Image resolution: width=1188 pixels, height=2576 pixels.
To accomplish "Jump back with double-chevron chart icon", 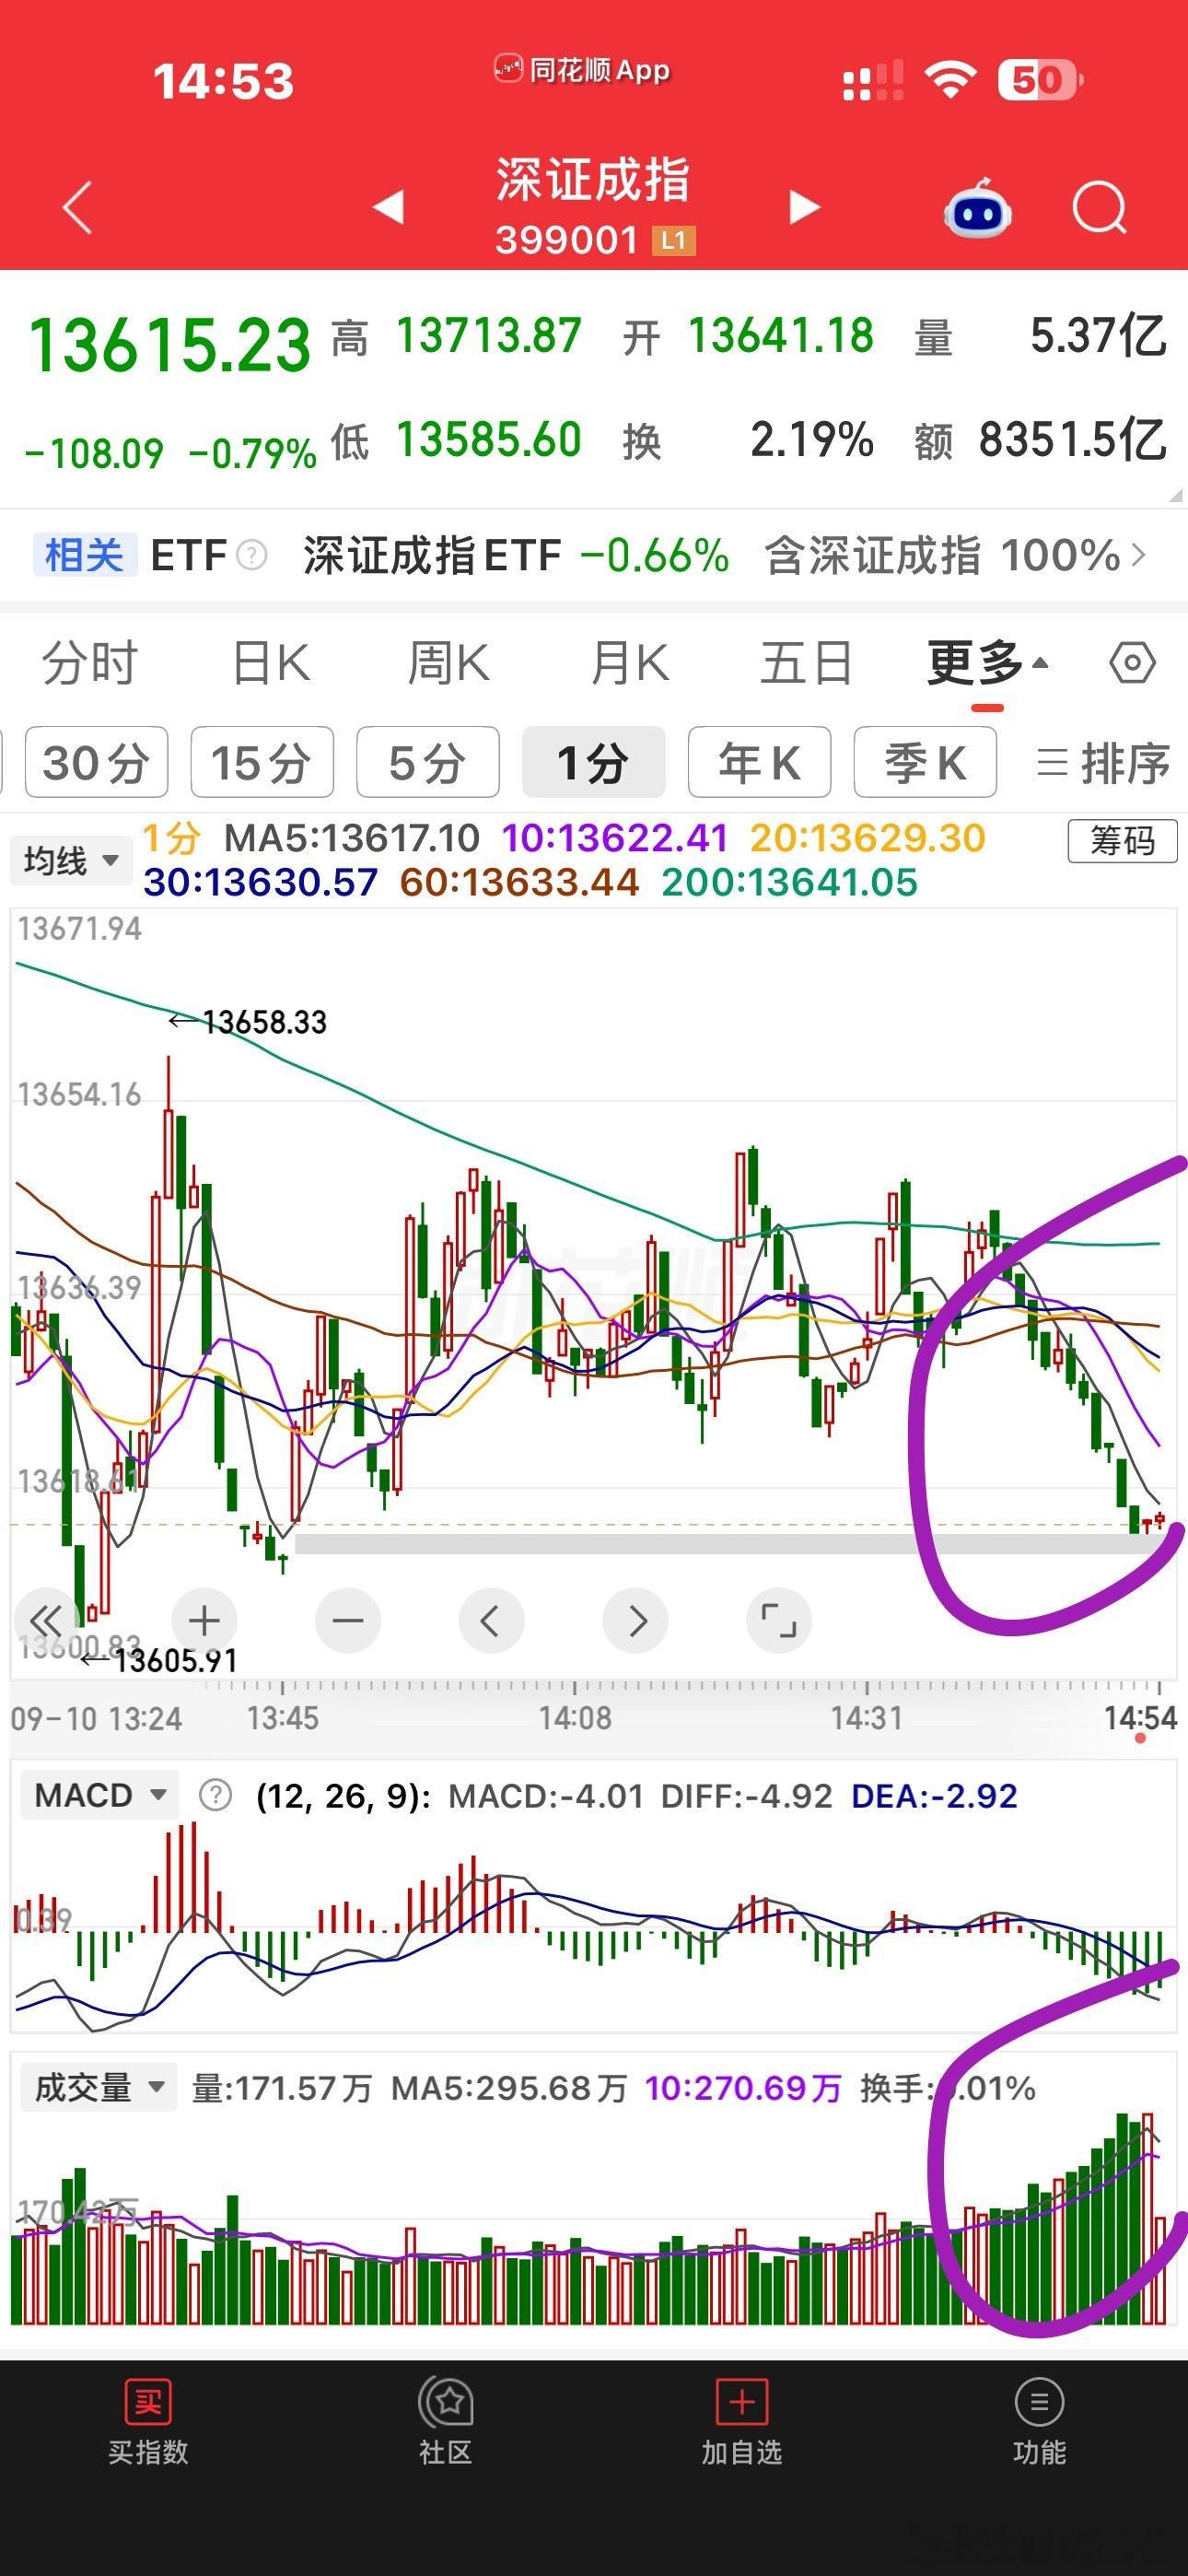I will (46, 1620).
